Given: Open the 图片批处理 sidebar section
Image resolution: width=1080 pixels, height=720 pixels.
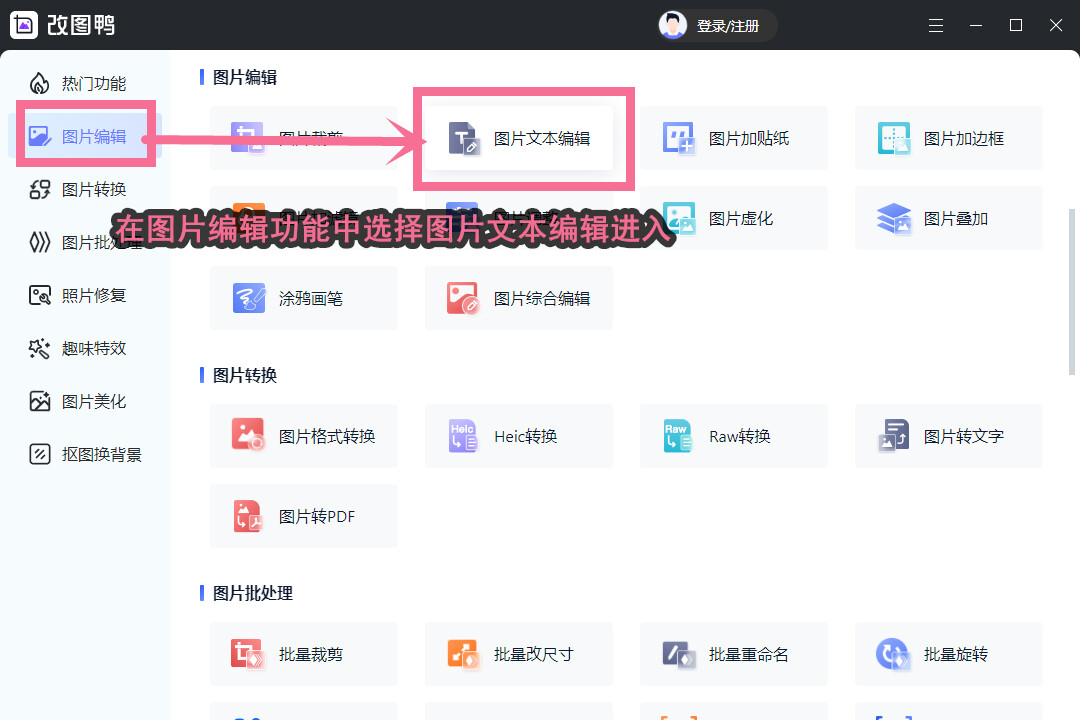Looking at the screenshot, I should tap(84, 243).
